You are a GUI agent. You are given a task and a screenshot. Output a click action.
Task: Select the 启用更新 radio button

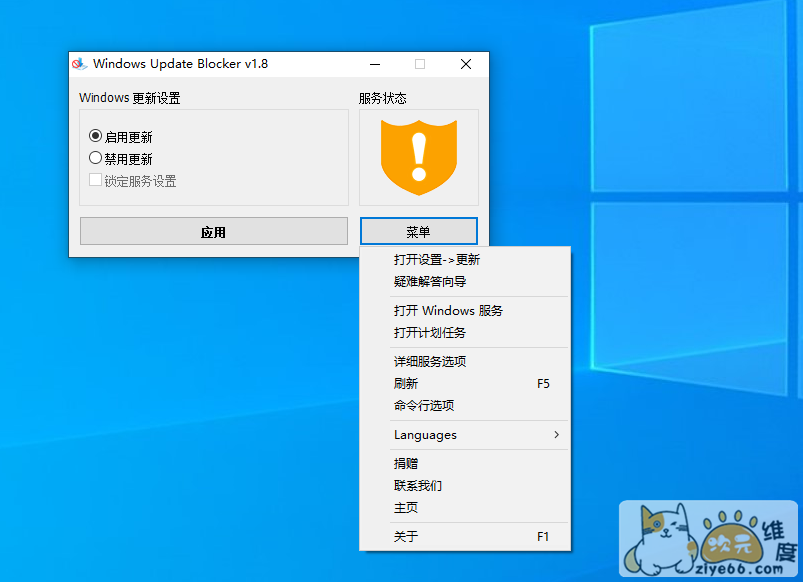(x=95, y=136)
